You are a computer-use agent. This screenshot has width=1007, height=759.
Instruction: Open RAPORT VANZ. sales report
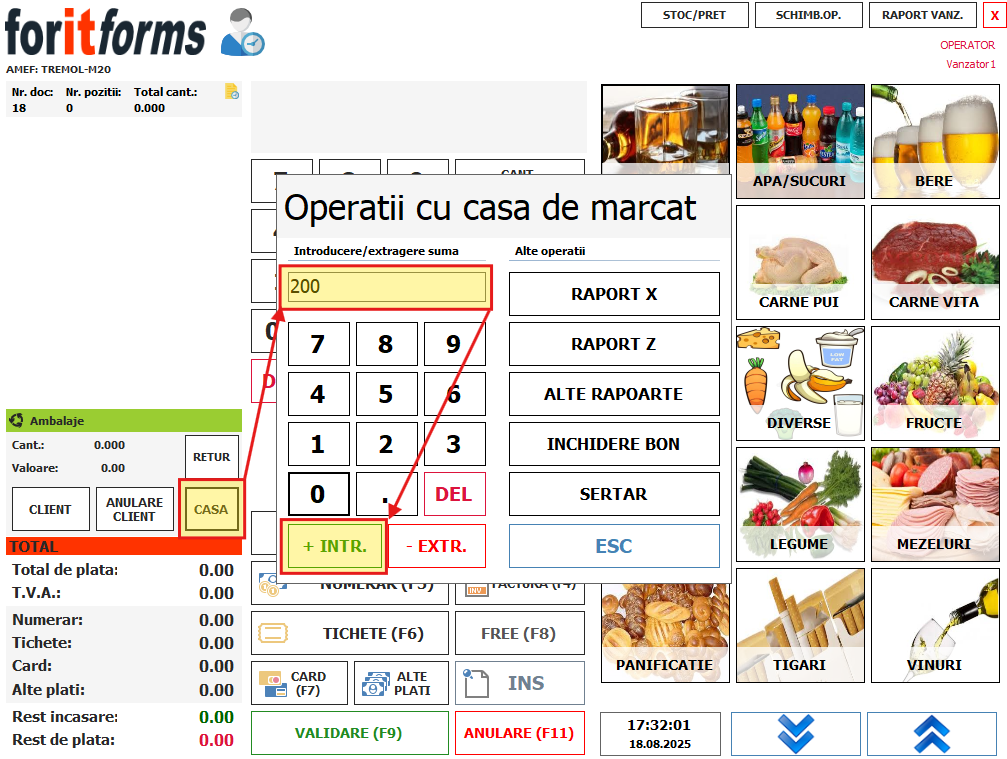(x=923, y=15)
